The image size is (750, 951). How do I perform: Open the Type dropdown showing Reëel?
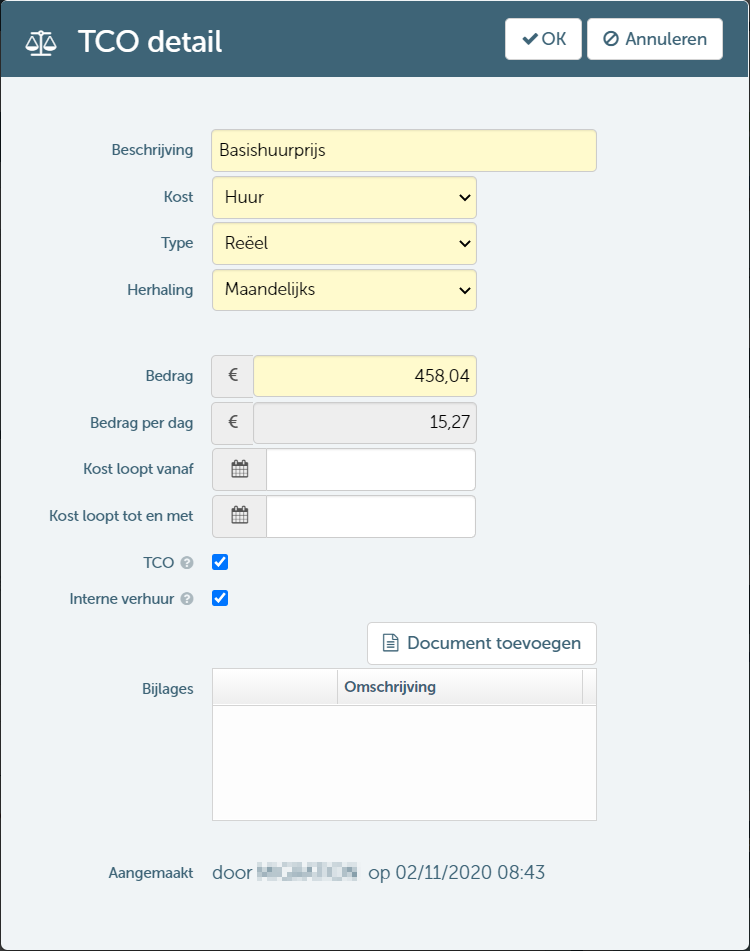344,244
